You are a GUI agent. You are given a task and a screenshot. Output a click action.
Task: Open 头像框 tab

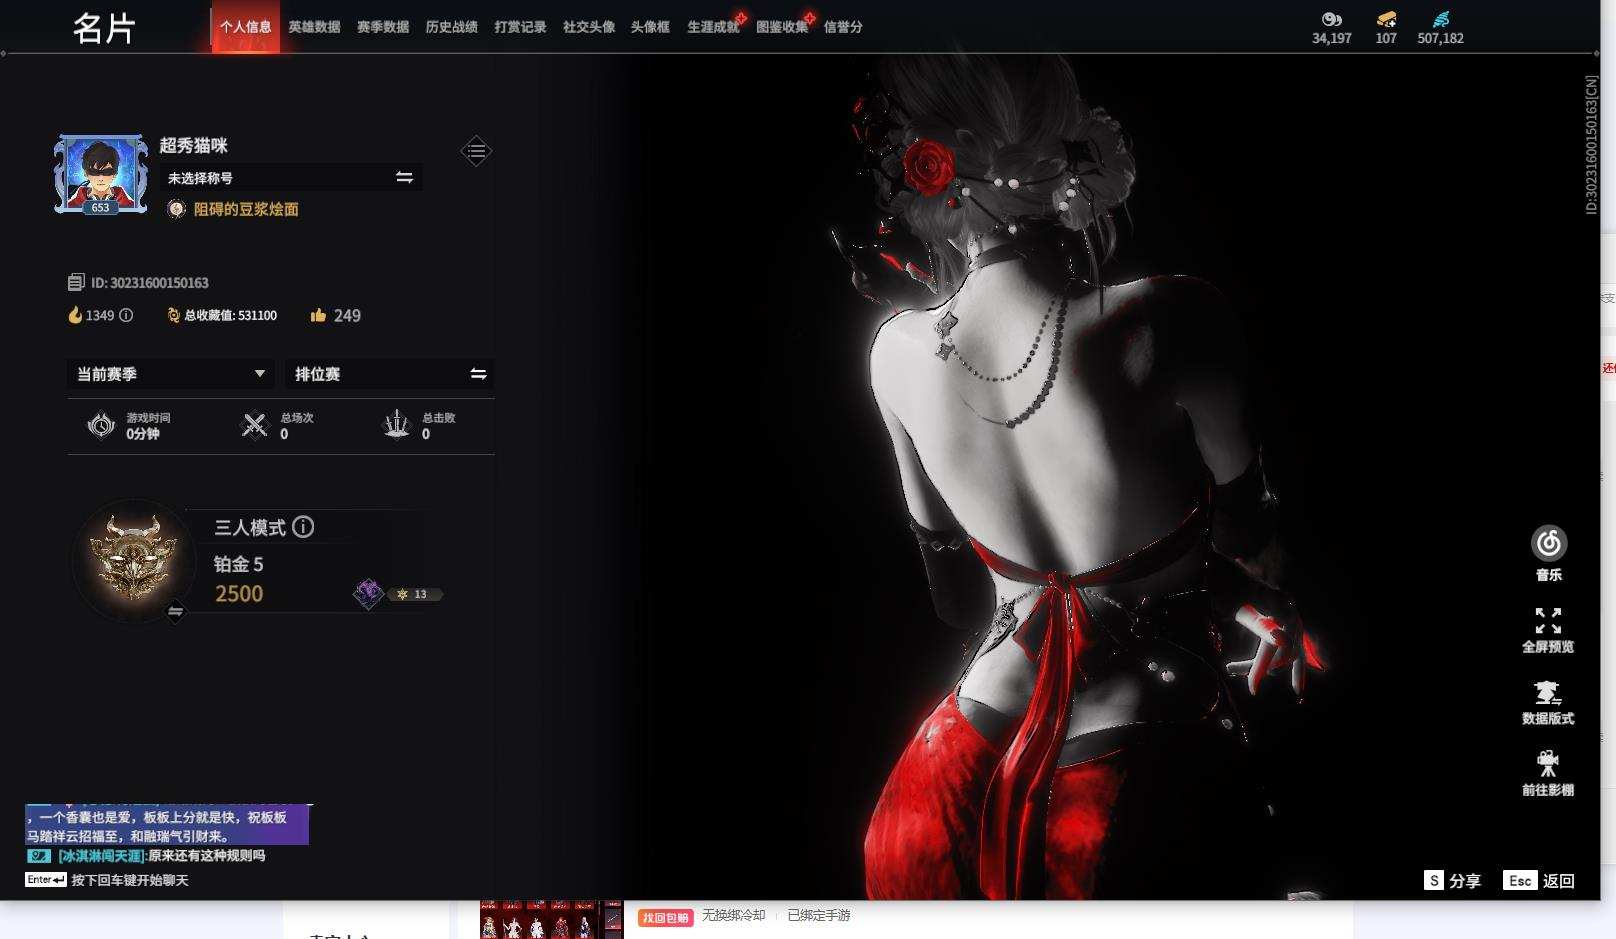pyautogui.click(x=650, y=27)
